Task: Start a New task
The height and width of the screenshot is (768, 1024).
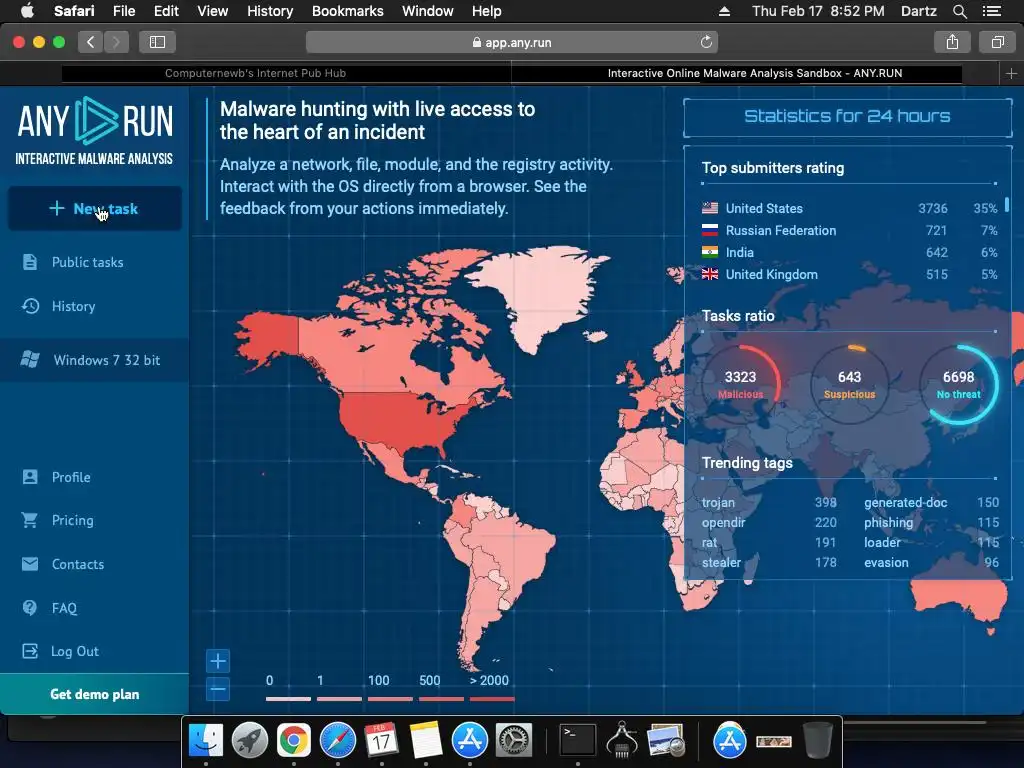Action: pos(95,208)
